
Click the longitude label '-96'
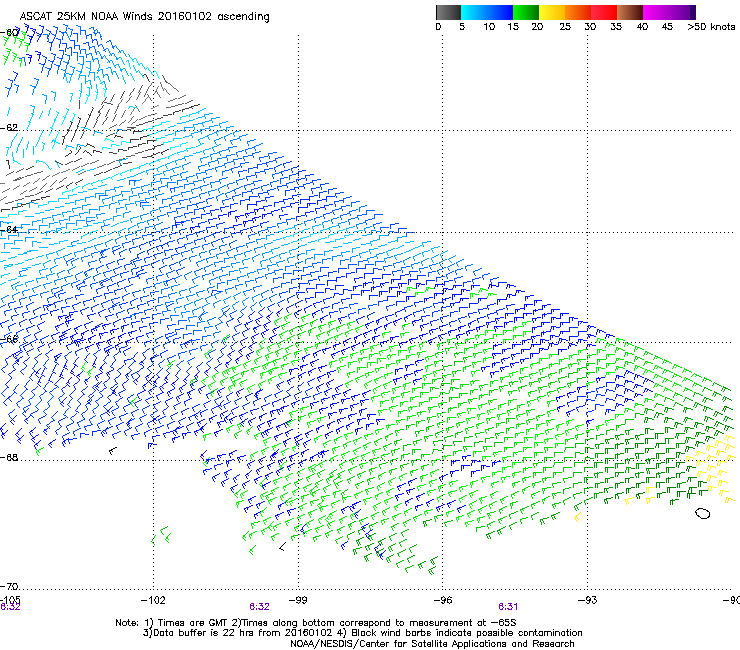[443, 600]
